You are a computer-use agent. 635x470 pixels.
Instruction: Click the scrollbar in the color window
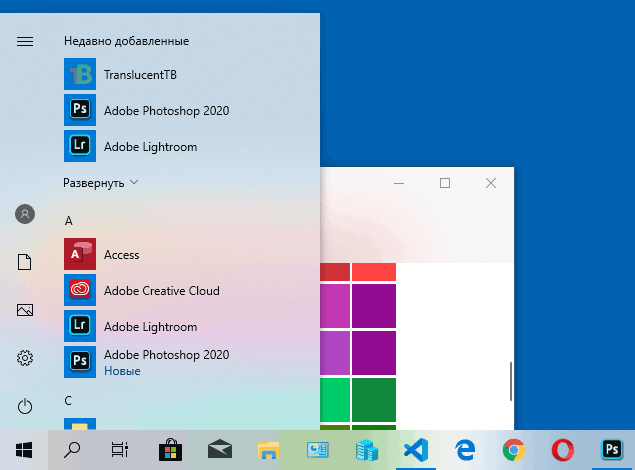pos(511,380)
